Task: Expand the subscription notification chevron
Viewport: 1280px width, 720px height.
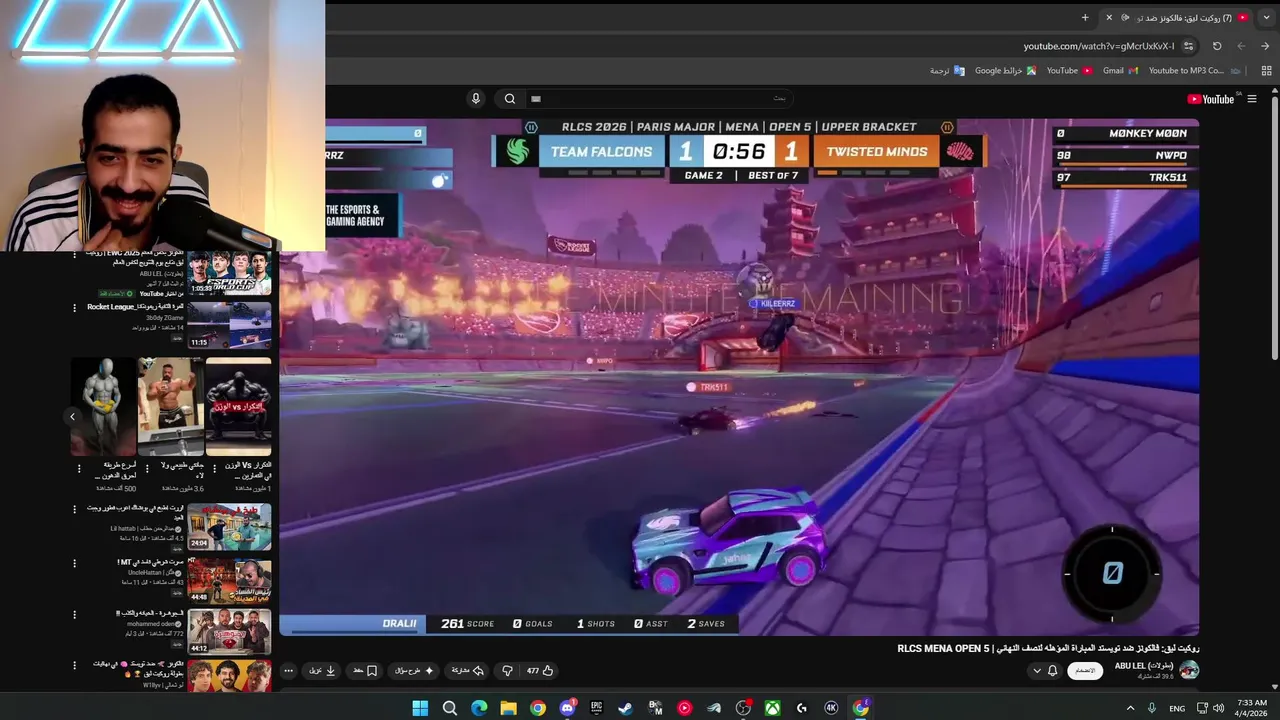Action: [x=1036, y=671]
